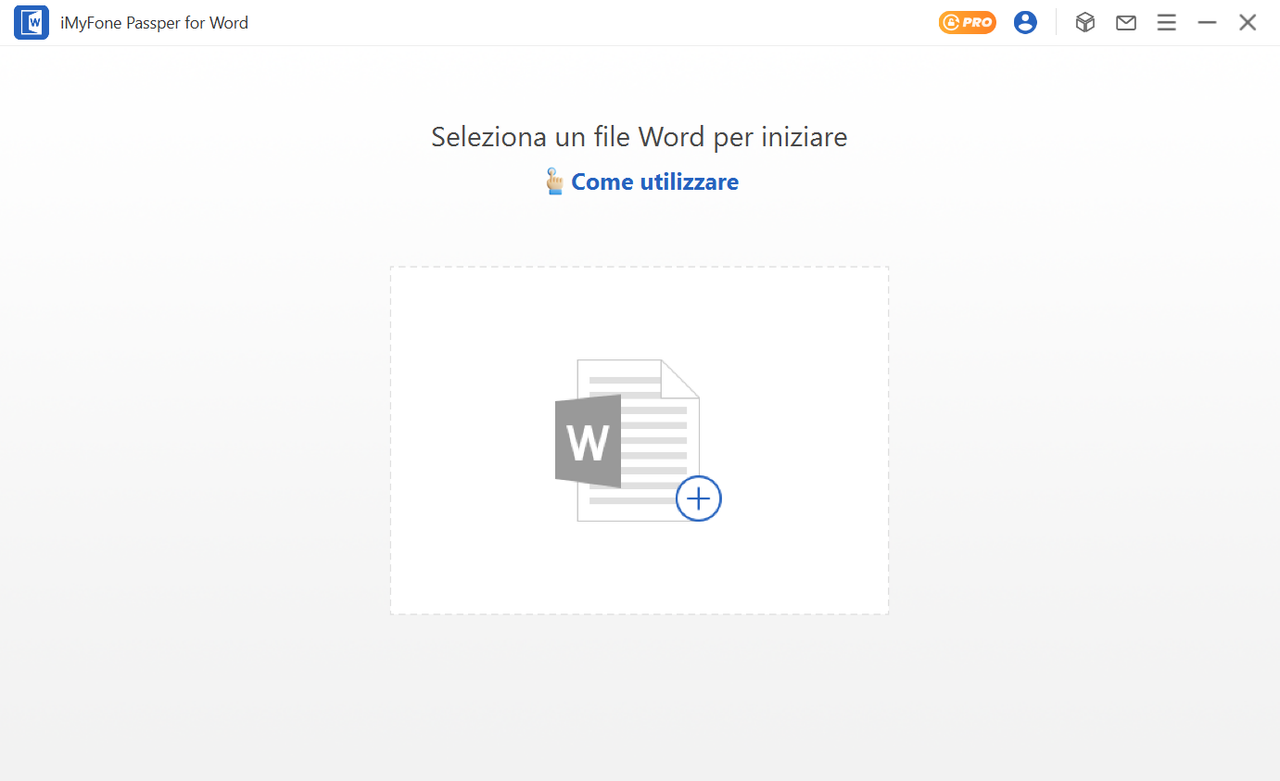Access settings through the menu icon
This screenshot has width=1280, height=781.
tap(1166, 22)
